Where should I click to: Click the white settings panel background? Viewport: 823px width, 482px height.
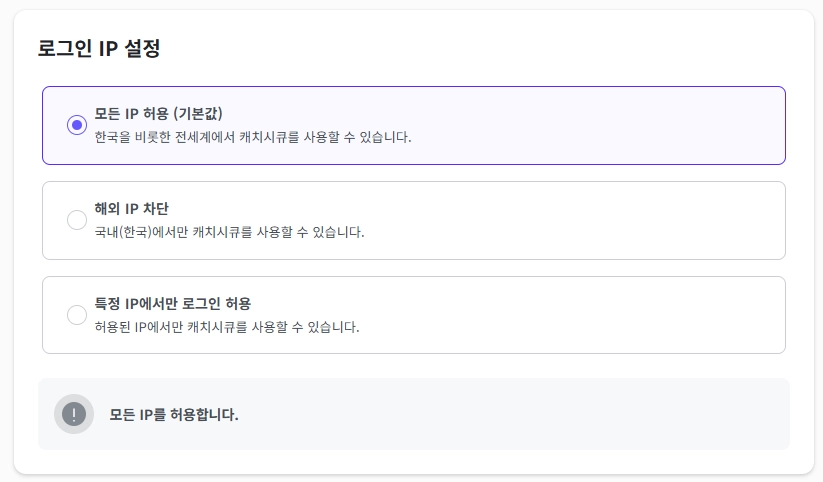(x=500, y=48)
